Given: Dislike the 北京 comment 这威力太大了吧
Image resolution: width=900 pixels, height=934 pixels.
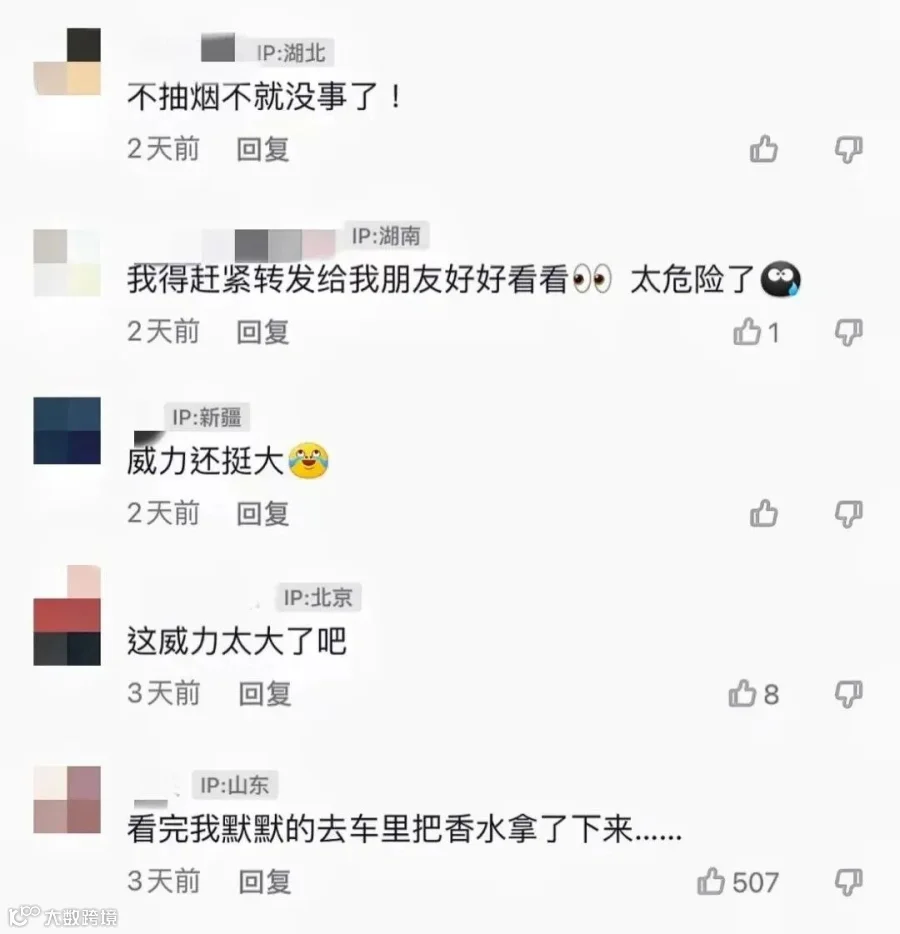Looking at the screenshot, I should point(849,695).
